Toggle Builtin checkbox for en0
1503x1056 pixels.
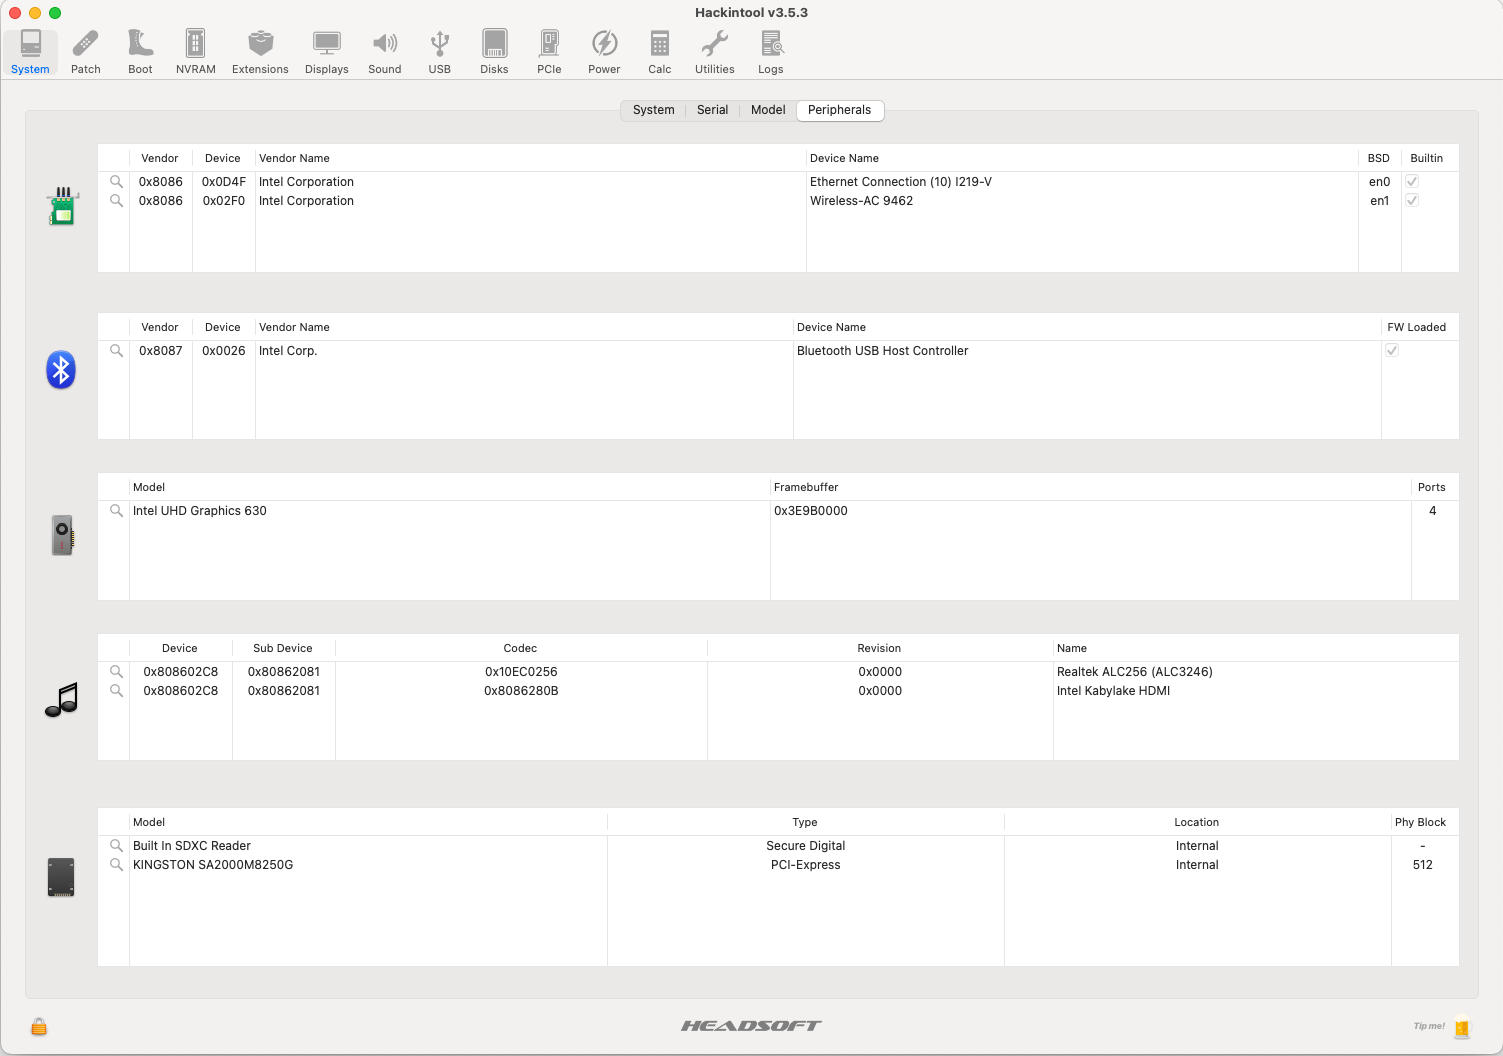tap(1412, 182)
